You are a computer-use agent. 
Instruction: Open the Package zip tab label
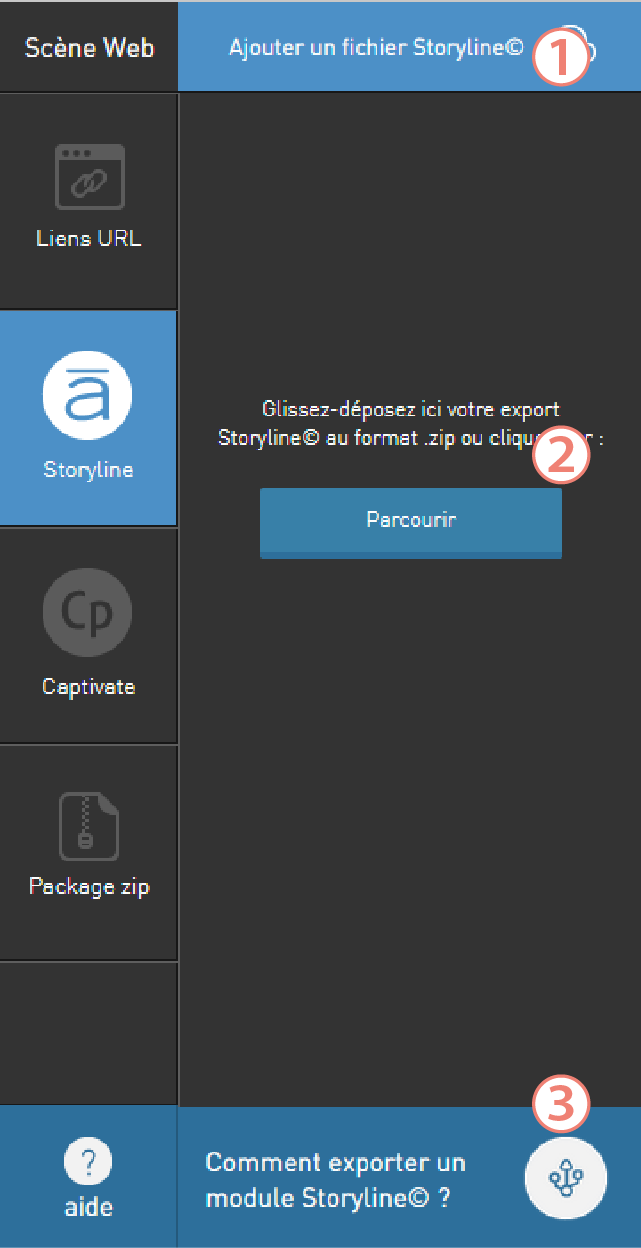pyautogui.click(x=89, y=887)
